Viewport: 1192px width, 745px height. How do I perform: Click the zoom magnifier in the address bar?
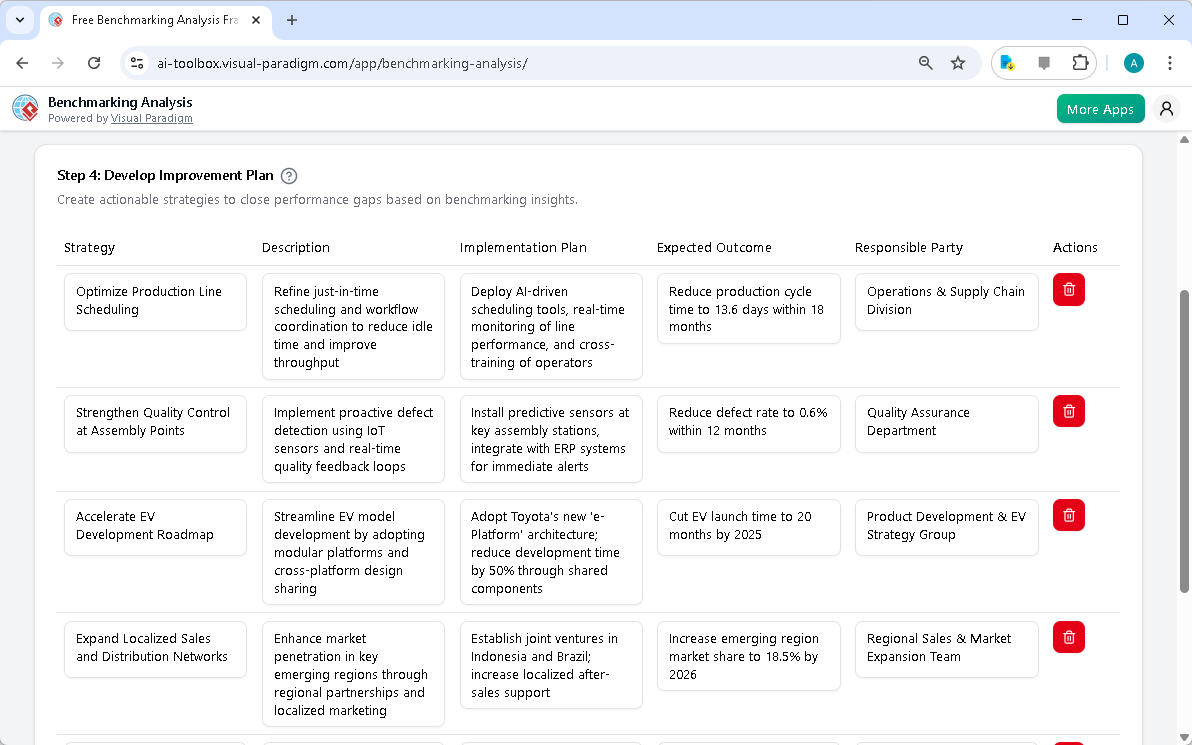coord(925,62)
